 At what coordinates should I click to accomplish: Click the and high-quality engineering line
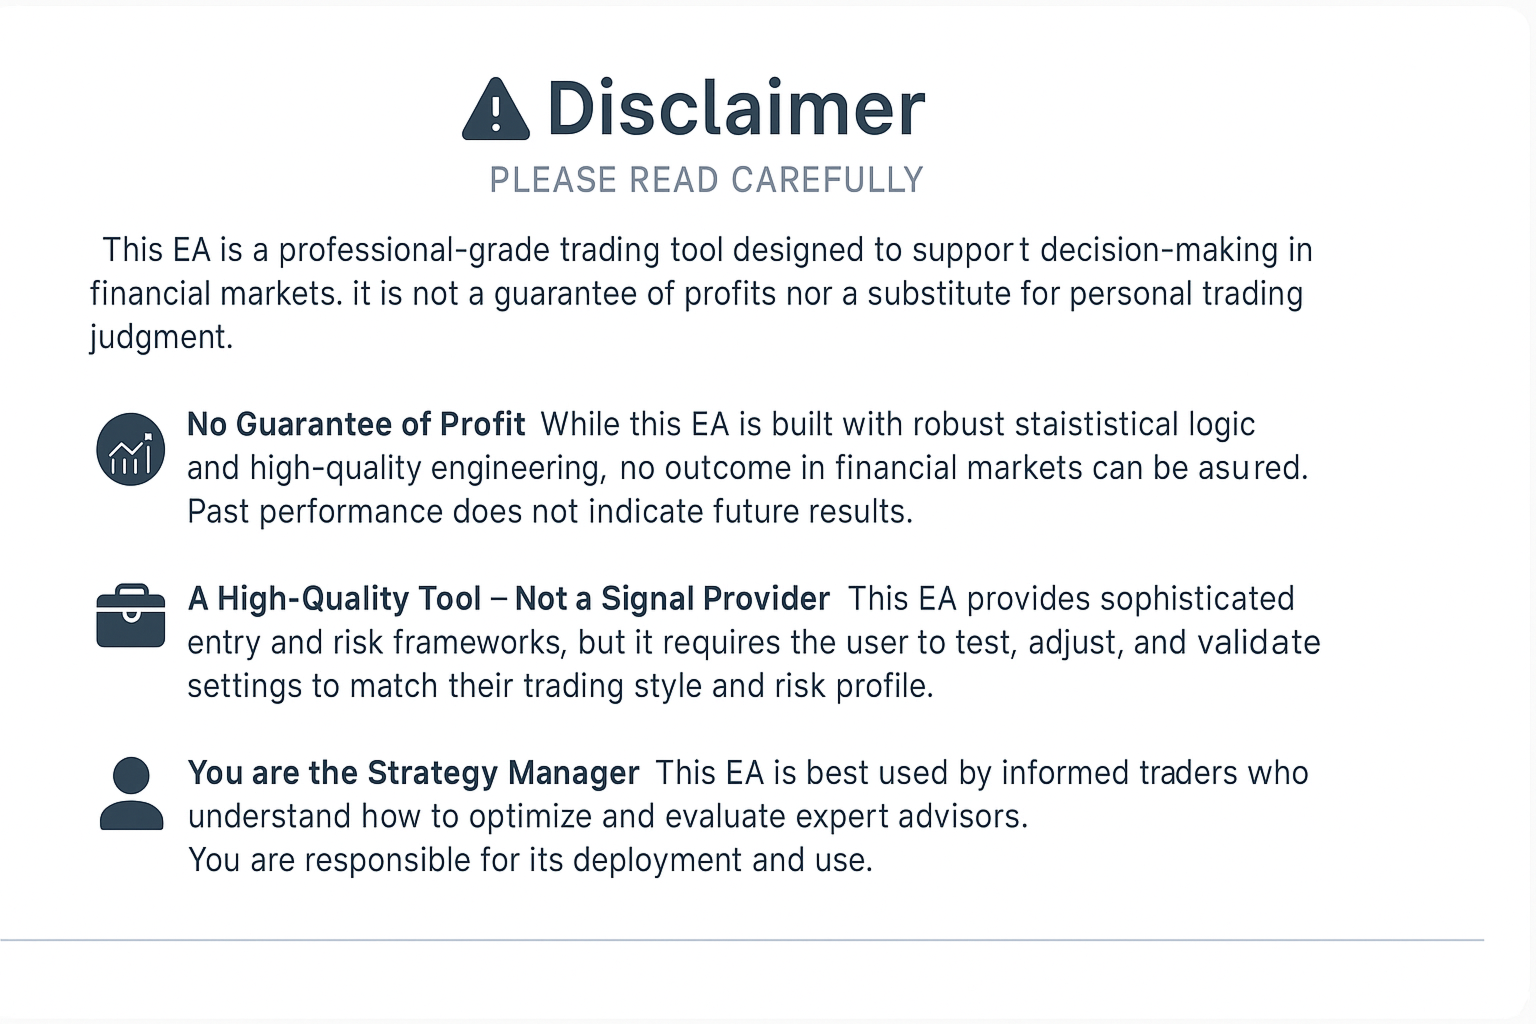pyautogui.click(x=748, y=468)
